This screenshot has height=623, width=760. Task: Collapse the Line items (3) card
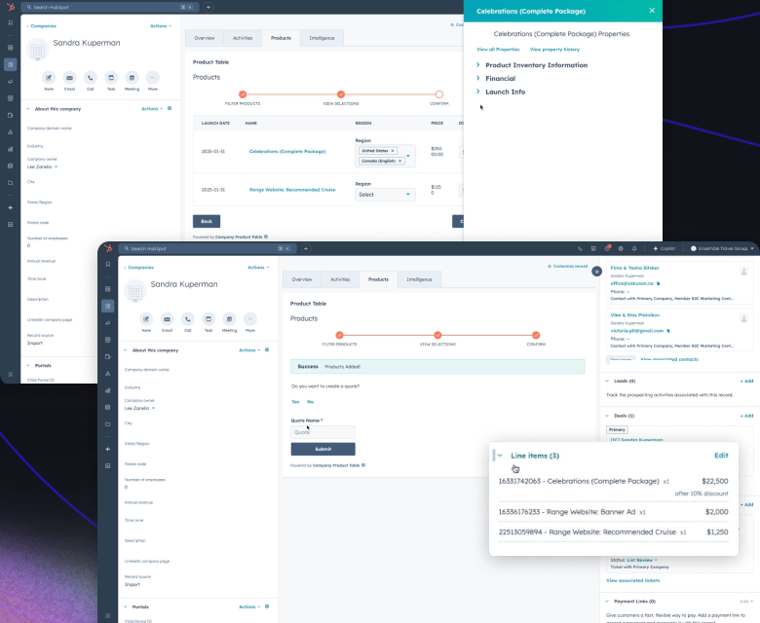500,456
